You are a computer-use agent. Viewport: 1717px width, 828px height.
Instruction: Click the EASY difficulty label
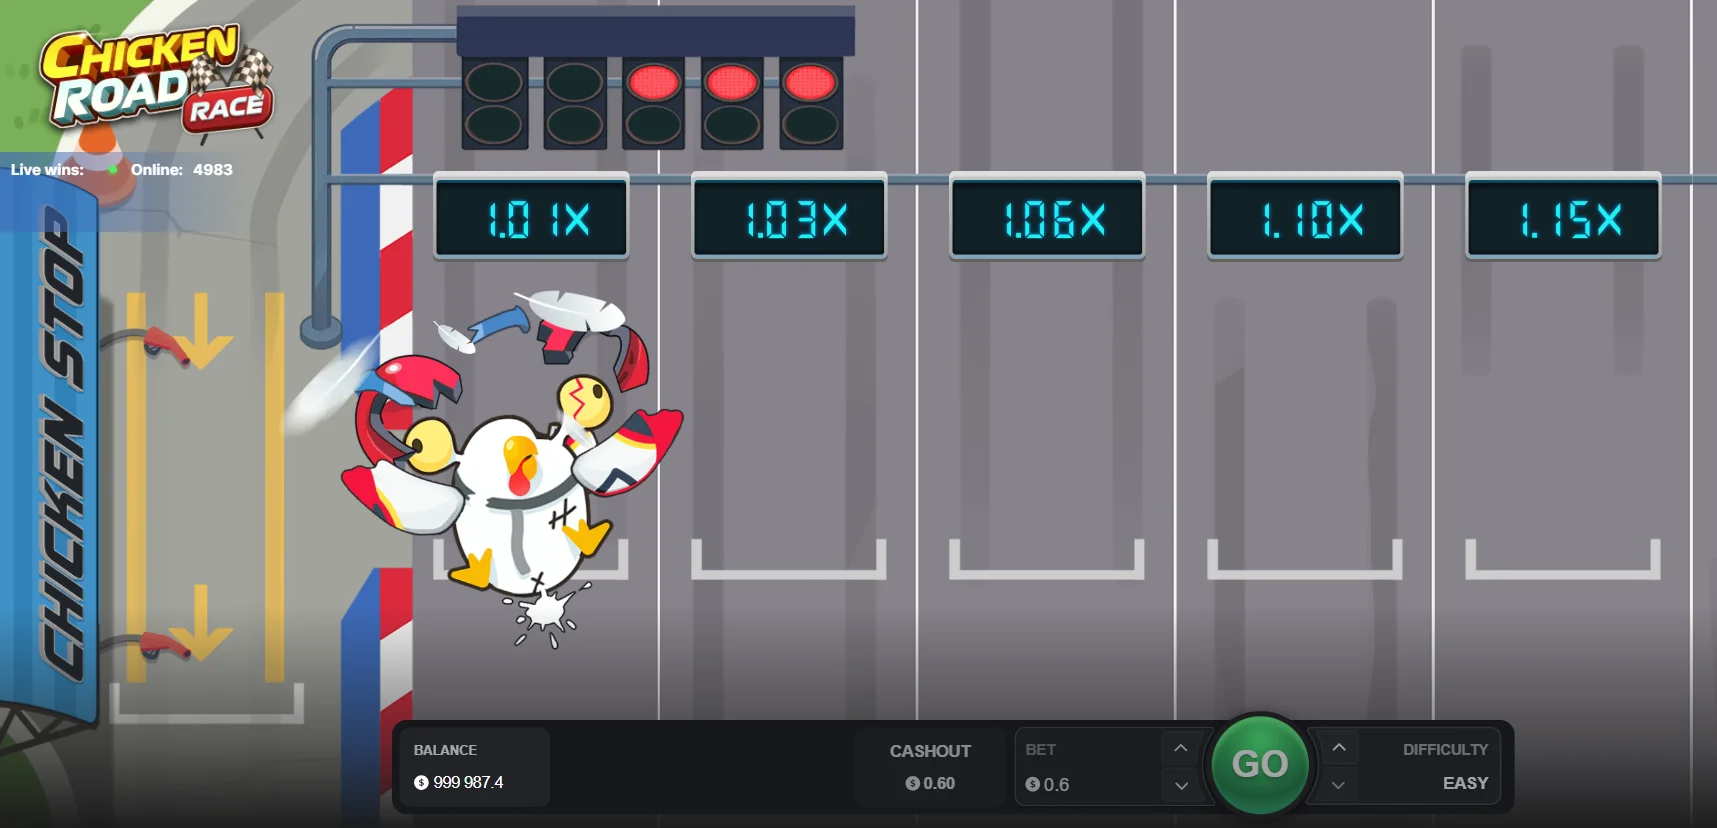(1465, 783)
